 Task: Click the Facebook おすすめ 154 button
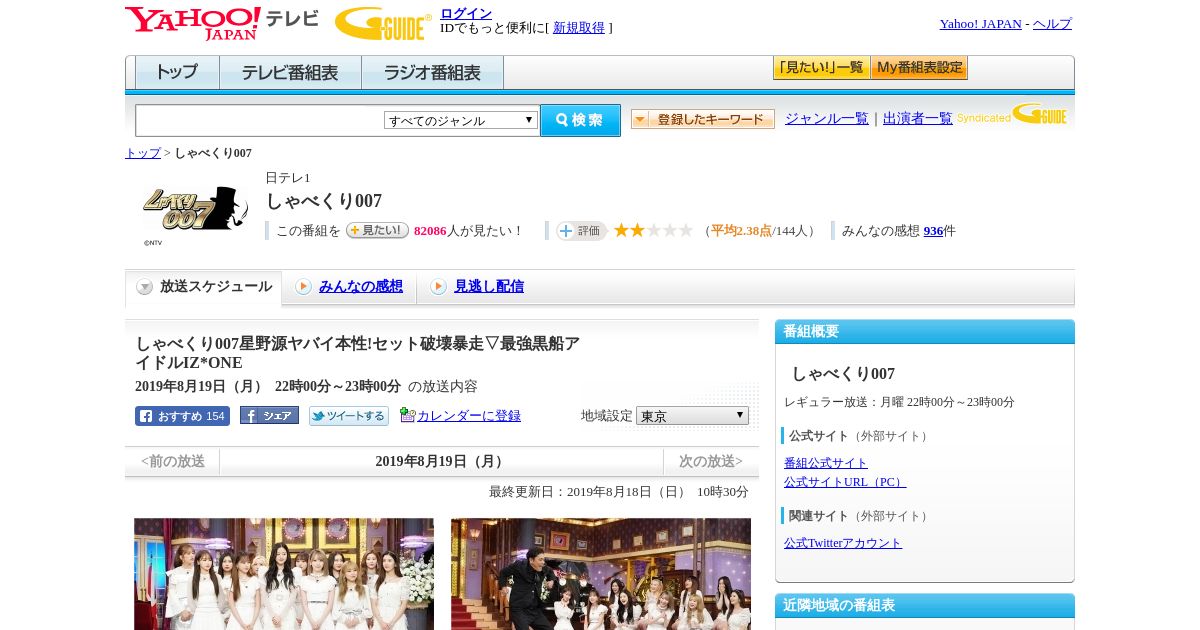tap(182, 416)
